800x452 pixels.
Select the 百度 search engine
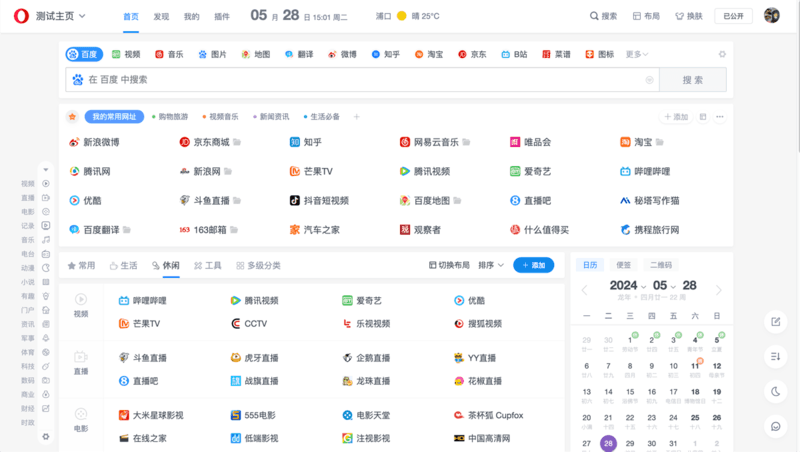[84, 54]
